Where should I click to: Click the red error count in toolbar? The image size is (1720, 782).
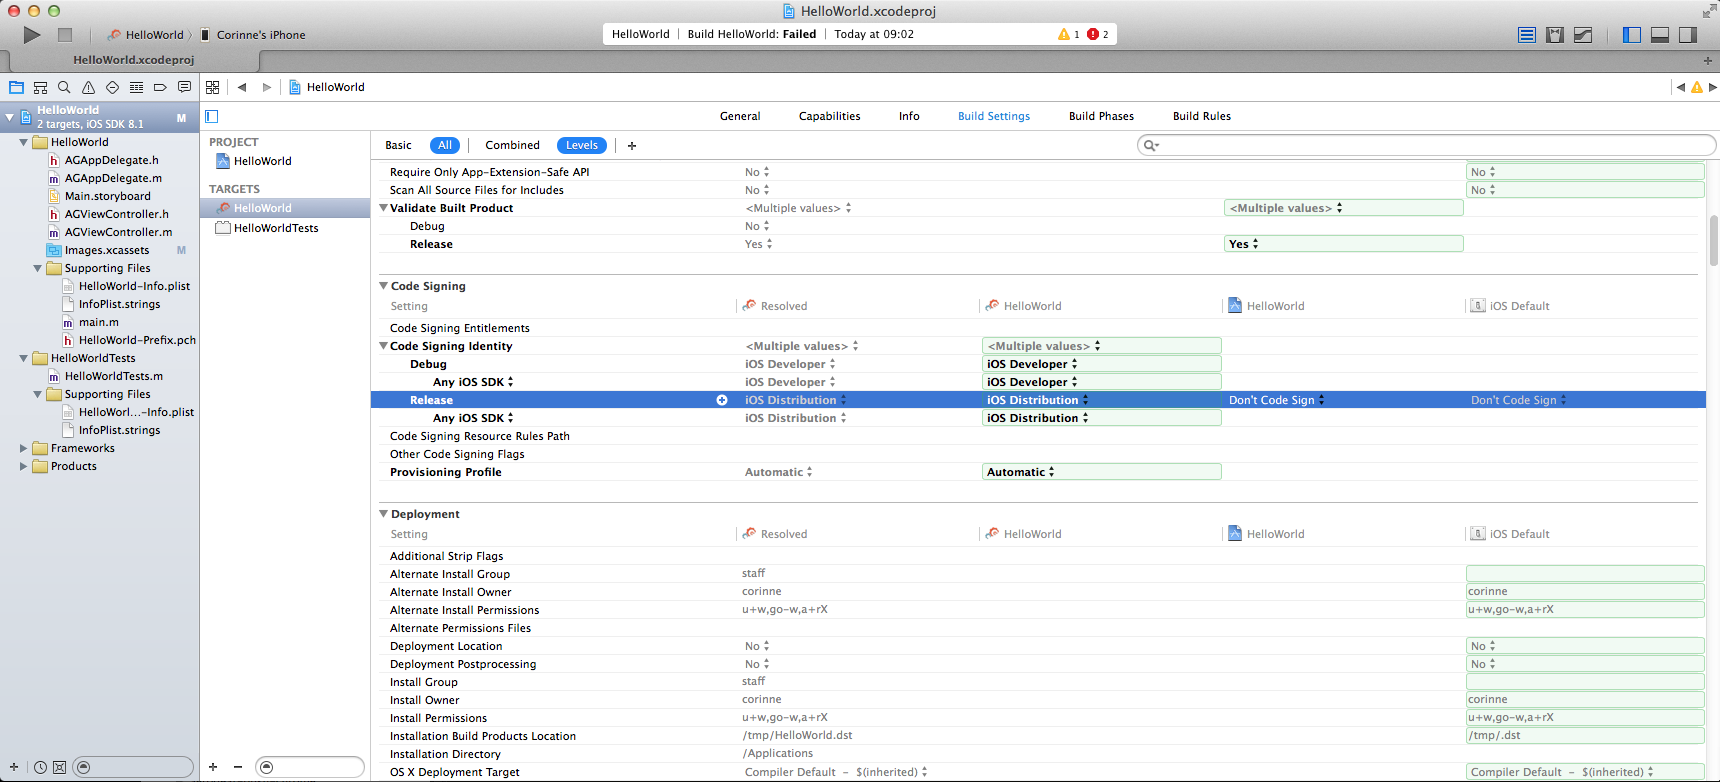pos(1098,34)
